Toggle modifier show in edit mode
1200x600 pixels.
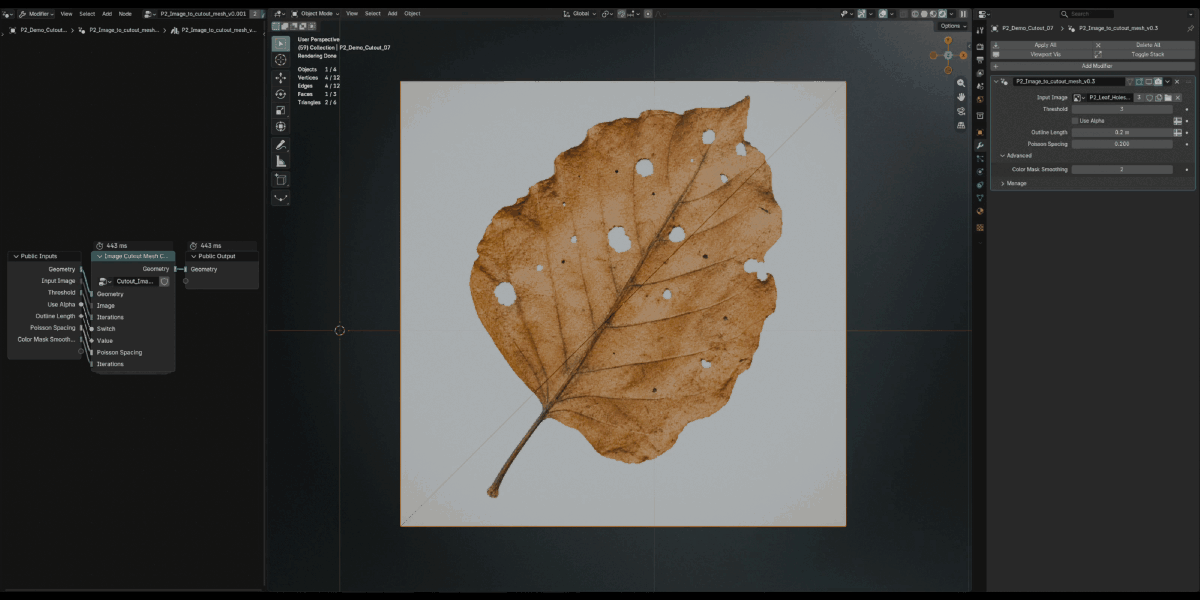[x=1139, y=81]
